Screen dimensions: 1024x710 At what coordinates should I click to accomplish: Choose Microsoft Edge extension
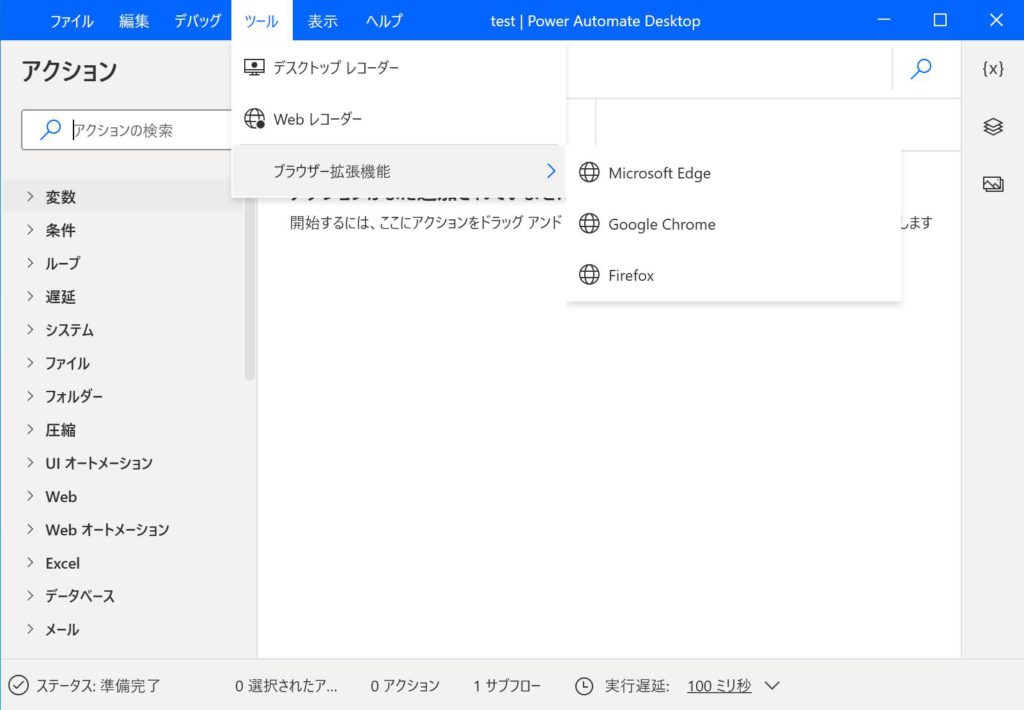click(734, 172)
